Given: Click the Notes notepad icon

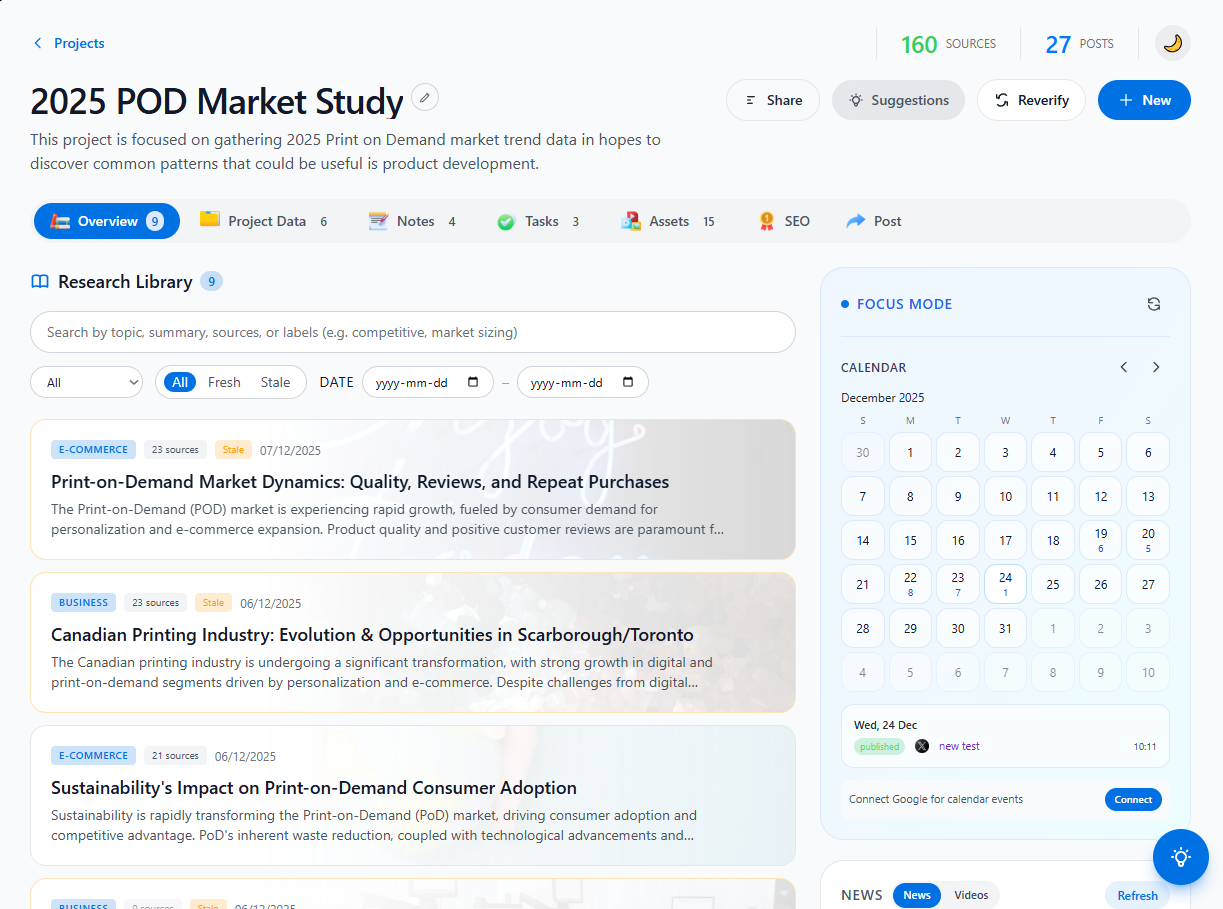Looking at the screenshot, I should tap(378, 221).
